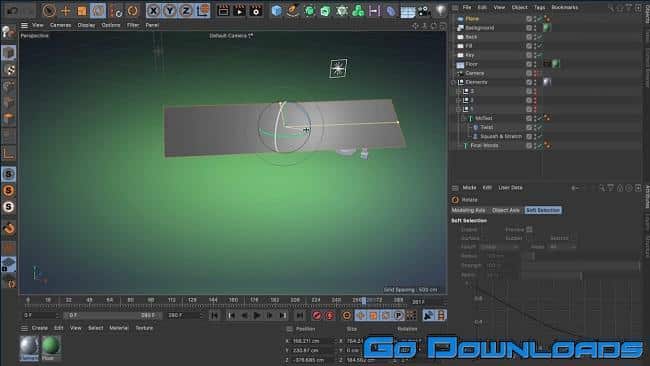Click Render to Picture Viewer icon
Viewport: 650px width, 366px height.
coord(239,10)
